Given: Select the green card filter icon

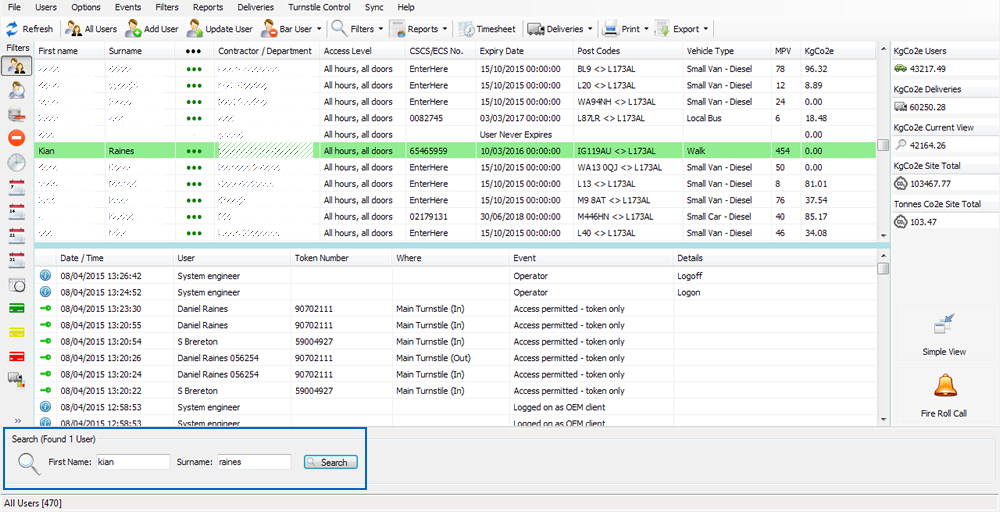Looking at the screenshot, I should [17, 308].
